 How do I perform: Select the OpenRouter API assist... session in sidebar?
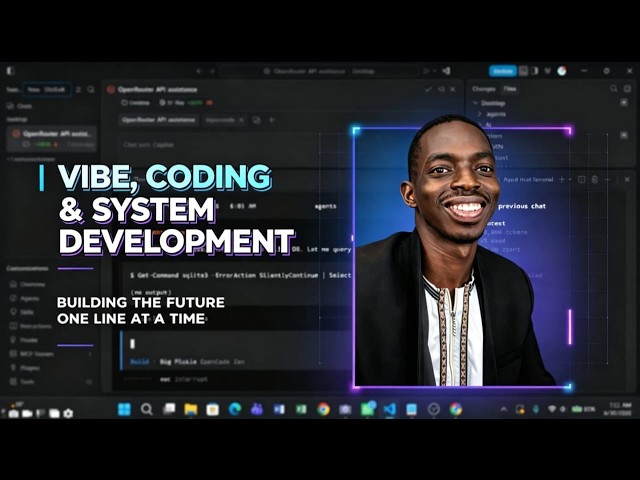pos(52,139)
